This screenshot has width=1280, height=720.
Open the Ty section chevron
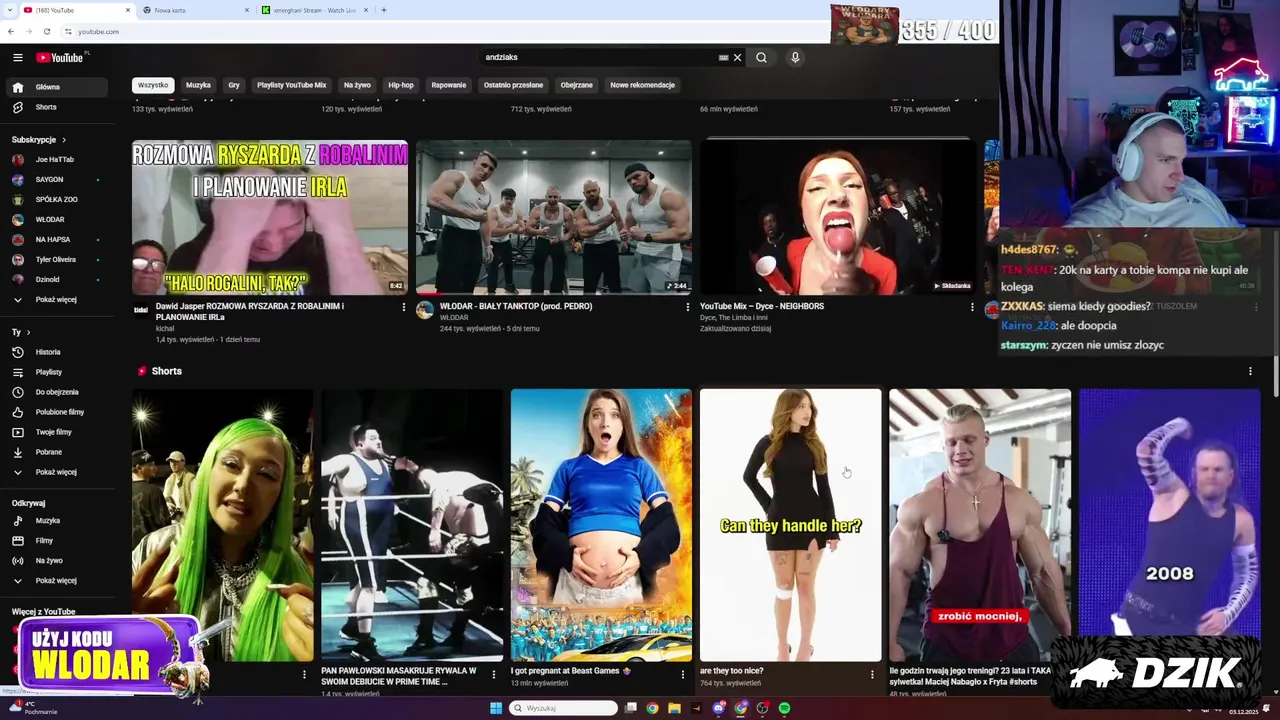tap(28, 332)
